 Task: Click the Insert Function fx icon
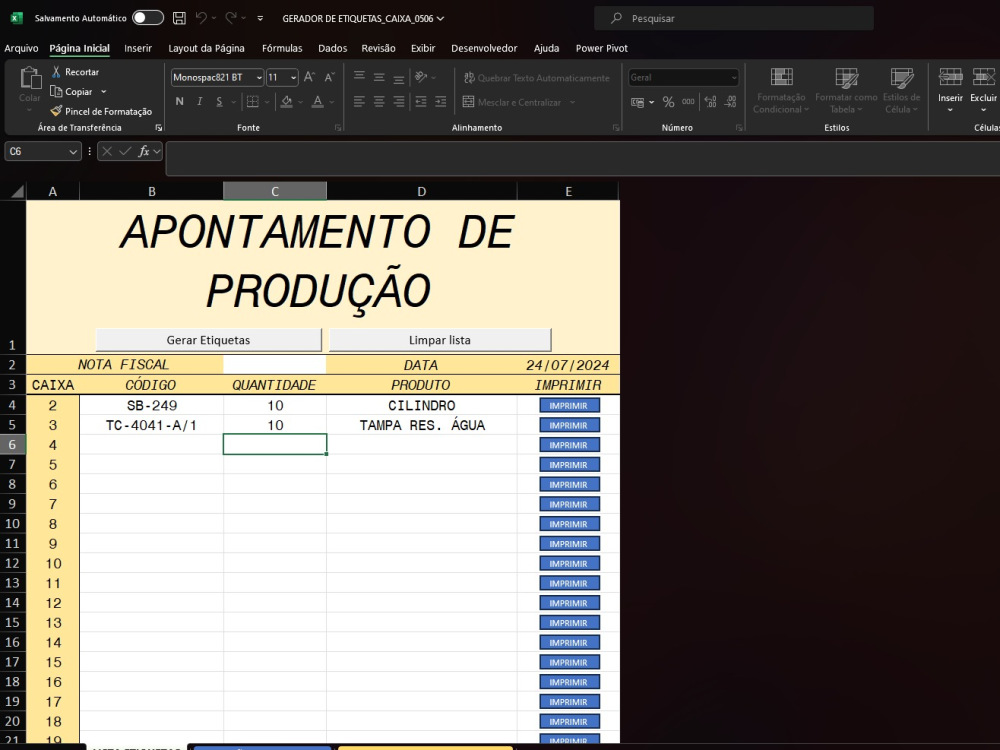coord(143,151)
